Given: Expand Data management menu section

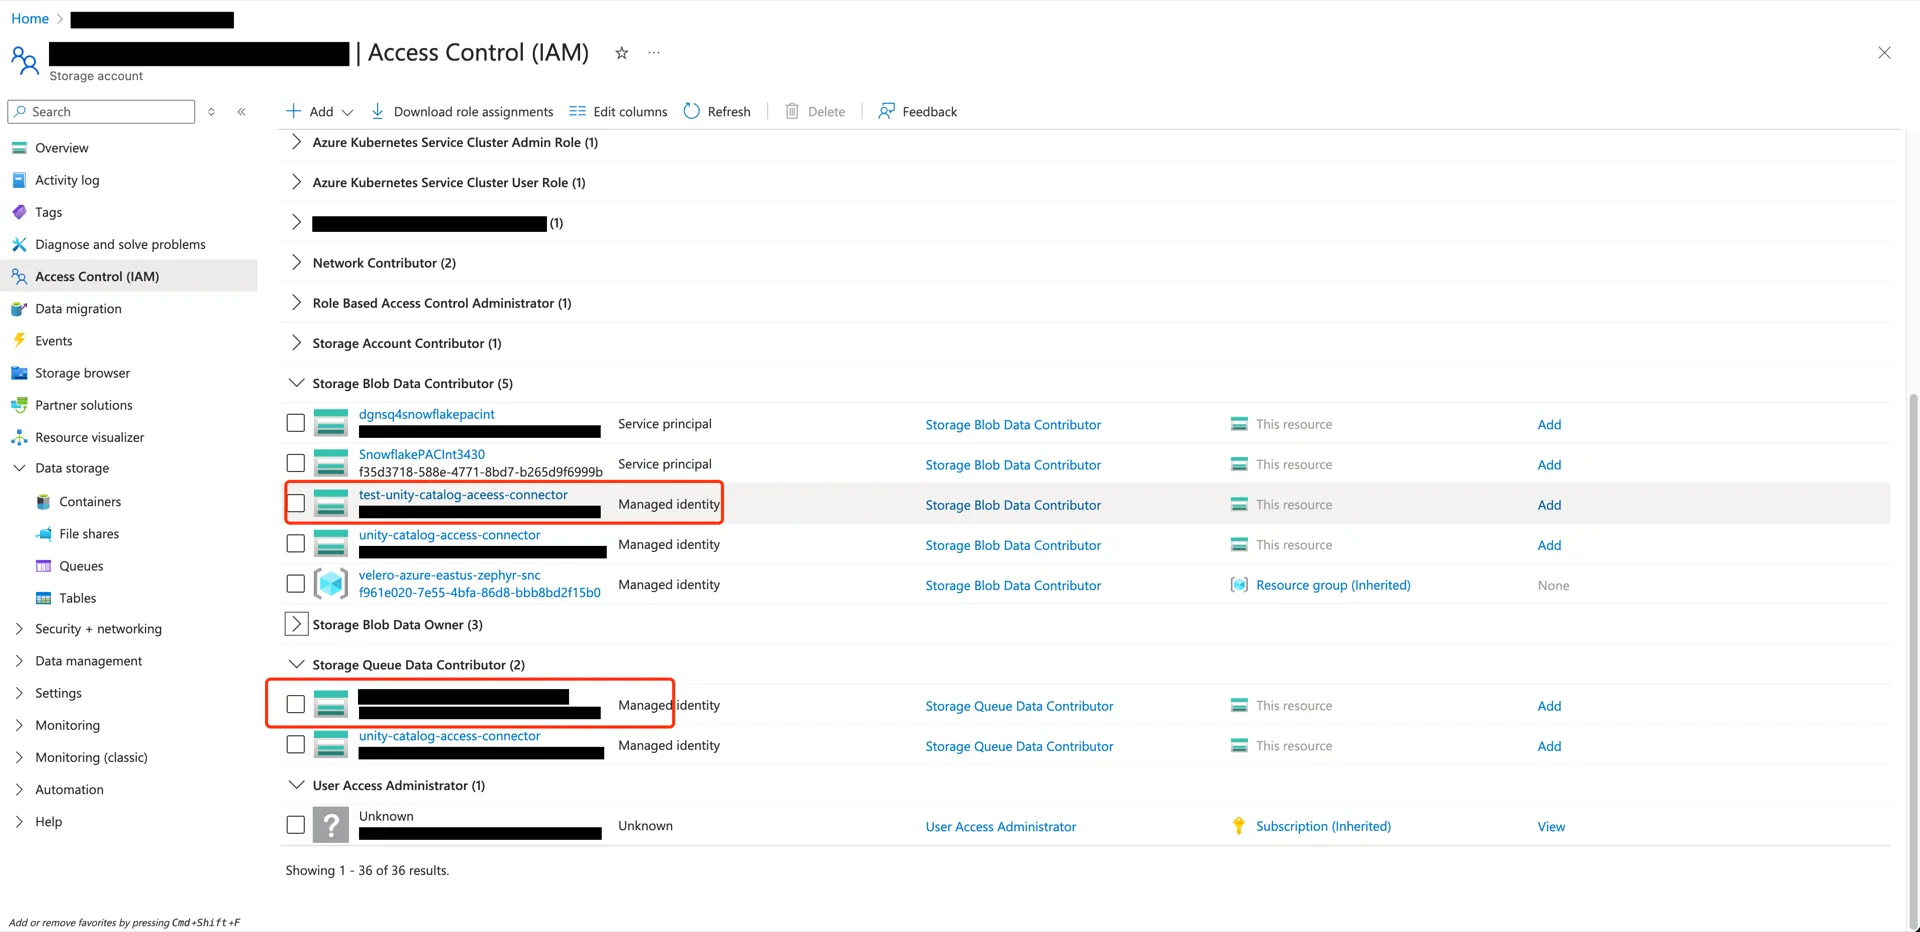Looking at the screenshot, I should [x=88, y=661].
